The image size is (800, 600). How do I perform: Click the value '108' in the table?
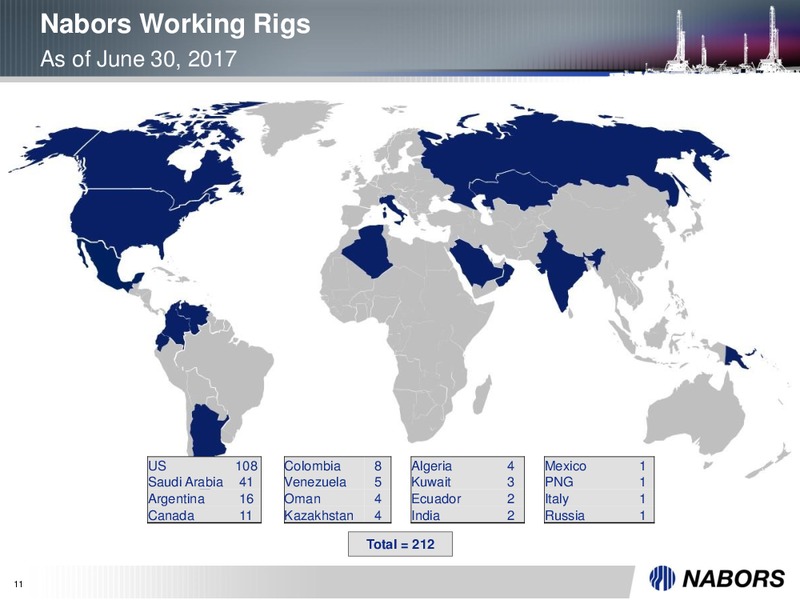246,466
